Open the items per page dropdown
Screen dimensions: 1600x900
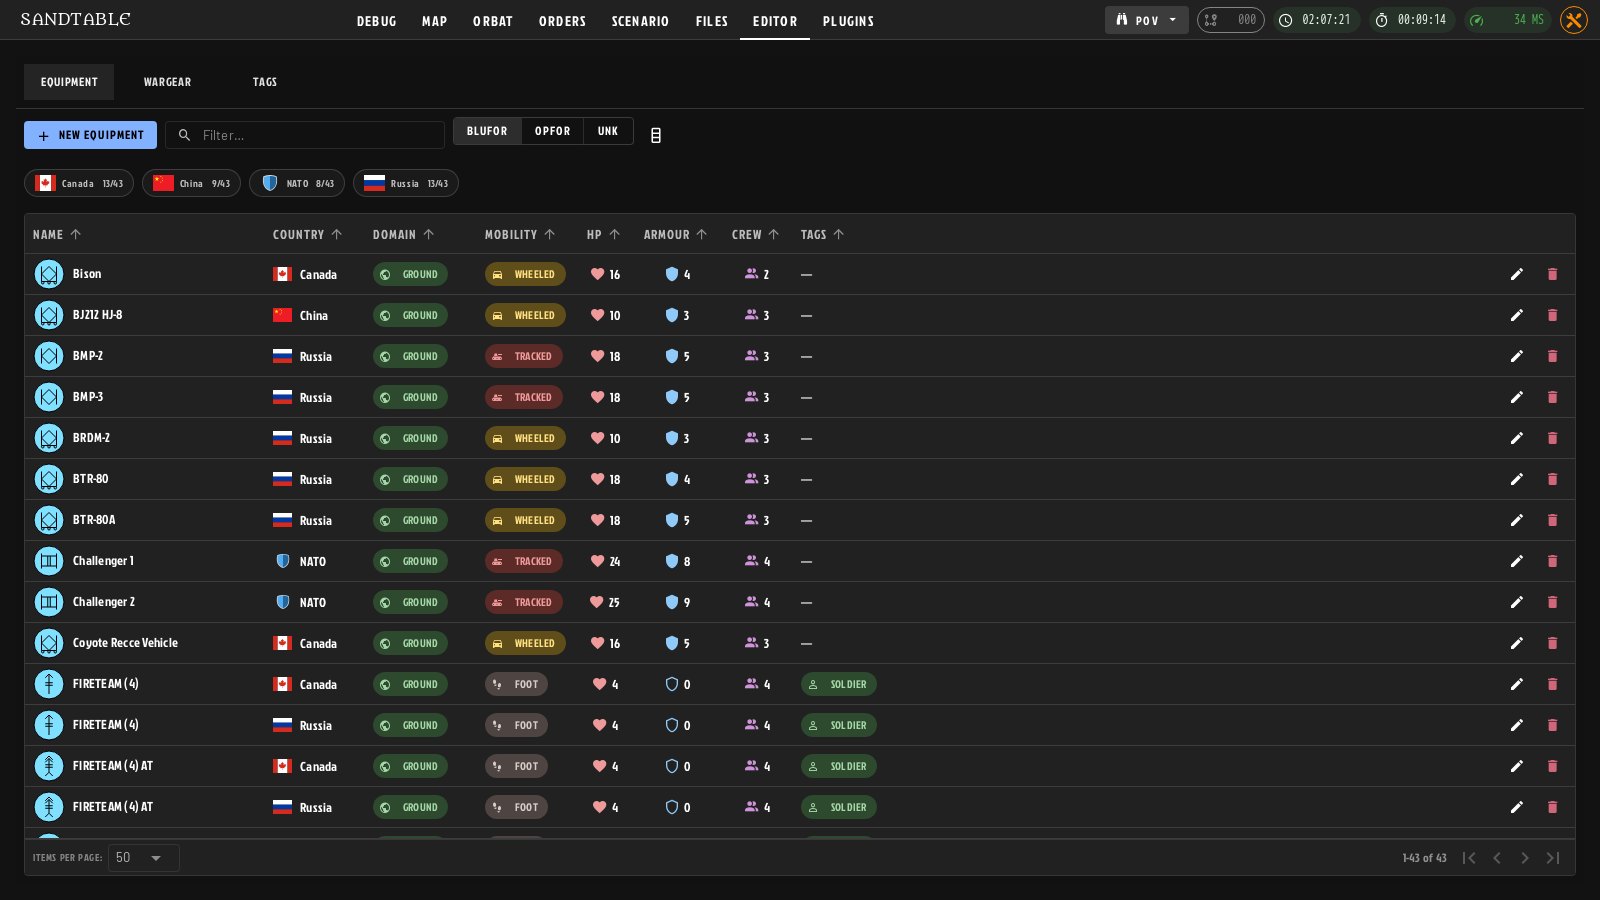pos(143,858)
